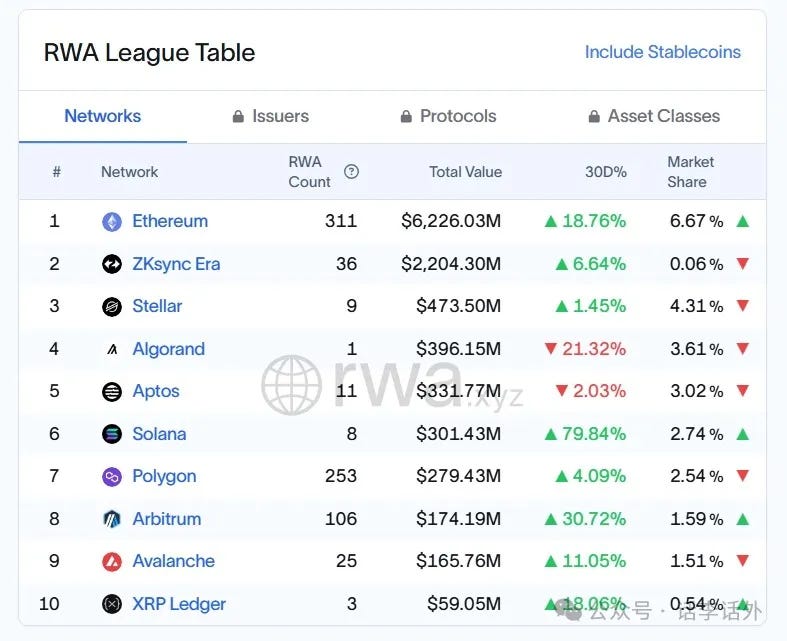Sort by the RWA Count column header
Image resolution: width=787 pixels, height=641 pixels.
pos(310,172)
